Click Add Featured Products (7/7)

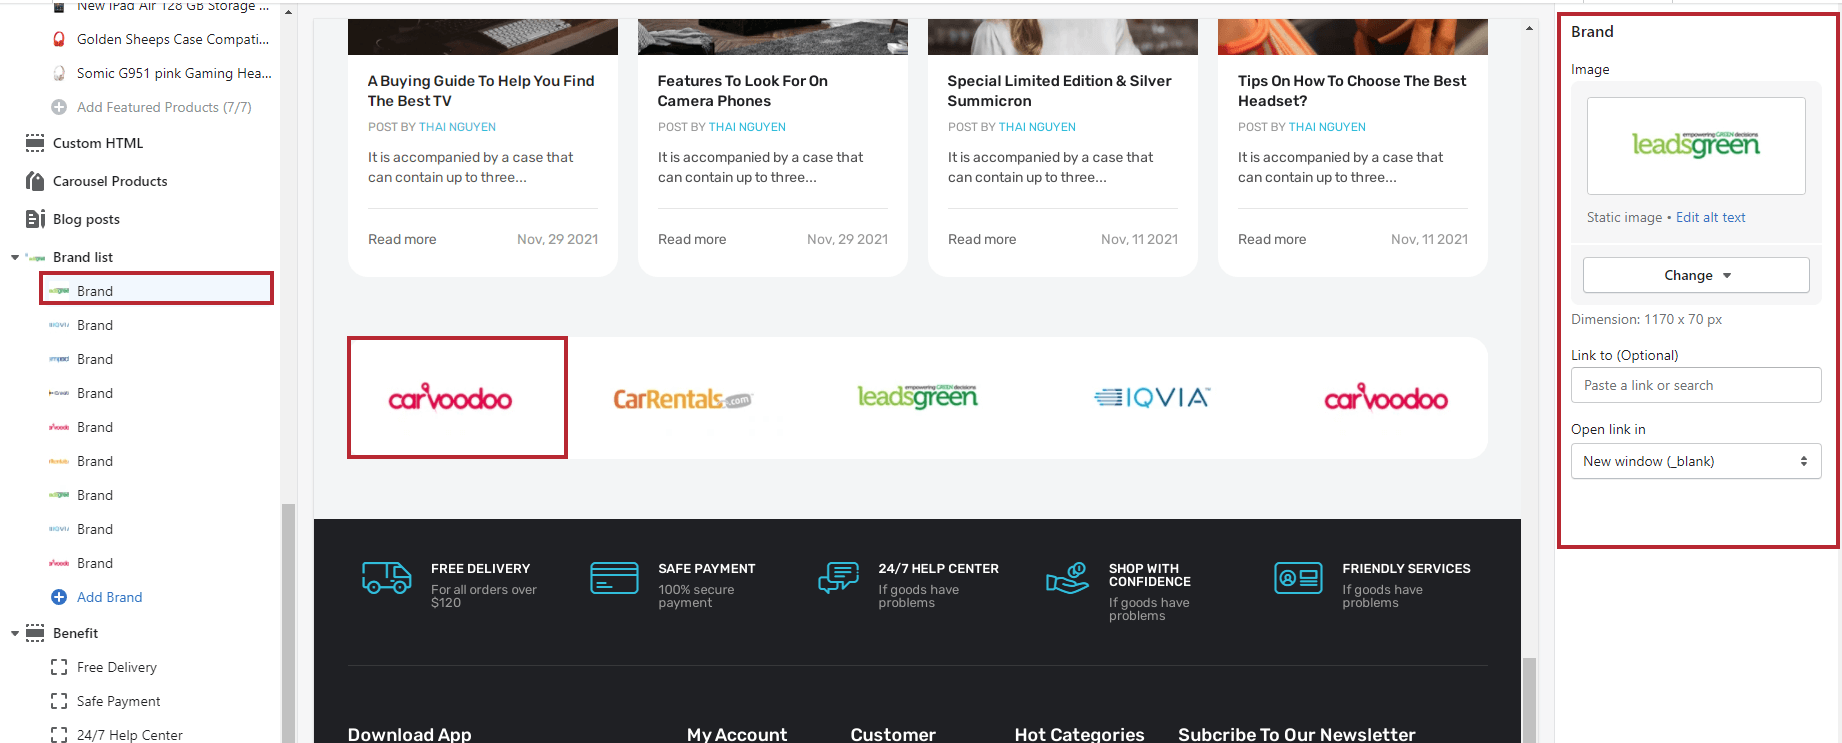coord(164,107)
